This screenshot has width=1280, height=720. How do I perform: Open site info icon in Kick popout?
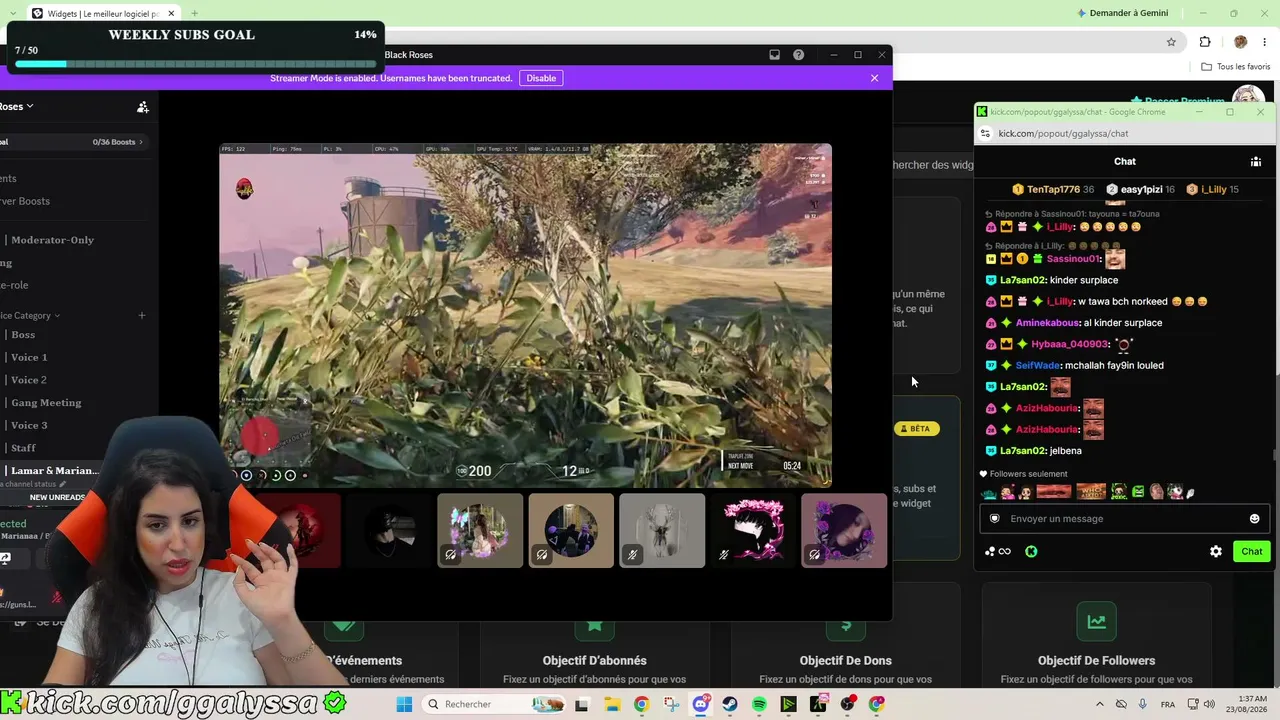pyautogui.click(x=985, y=134)
